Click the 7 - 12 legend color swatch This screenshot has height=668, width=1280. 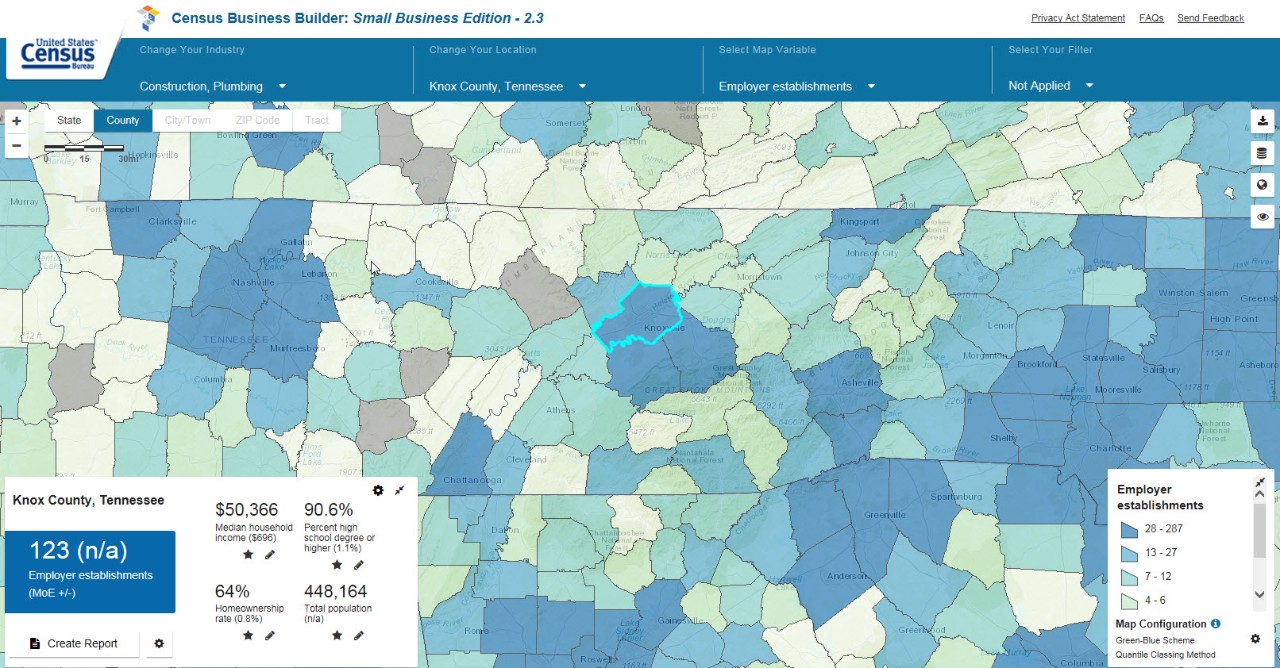tap(1129, 577)
